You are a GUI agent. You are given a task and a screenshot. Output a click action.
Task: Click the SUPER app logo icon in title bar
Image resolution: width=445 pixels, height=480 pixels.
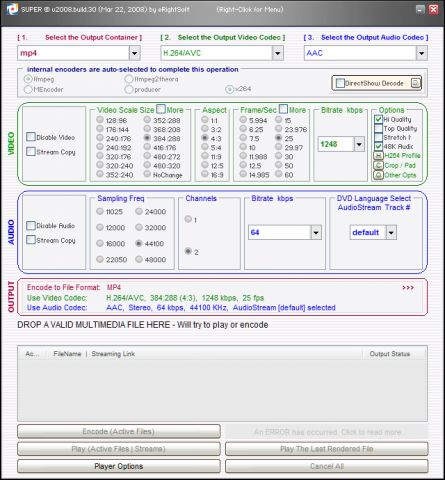point(12,9)
